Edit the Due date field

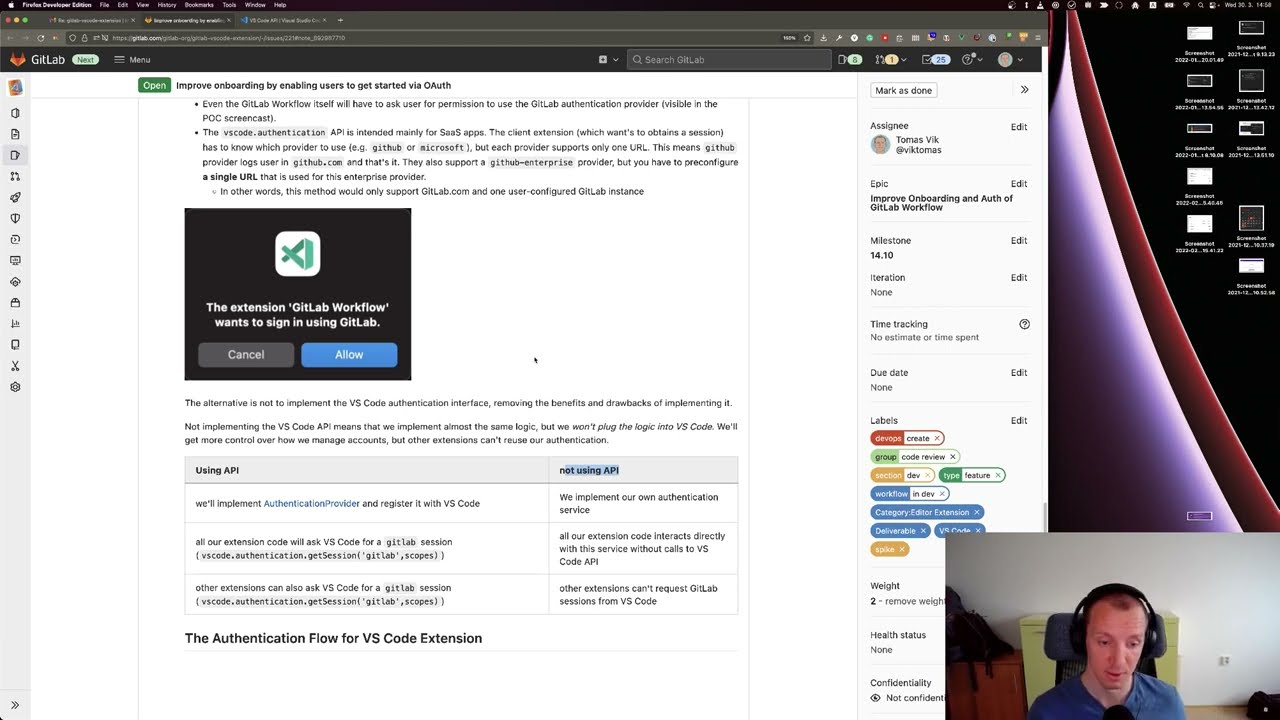point(1018,373)
